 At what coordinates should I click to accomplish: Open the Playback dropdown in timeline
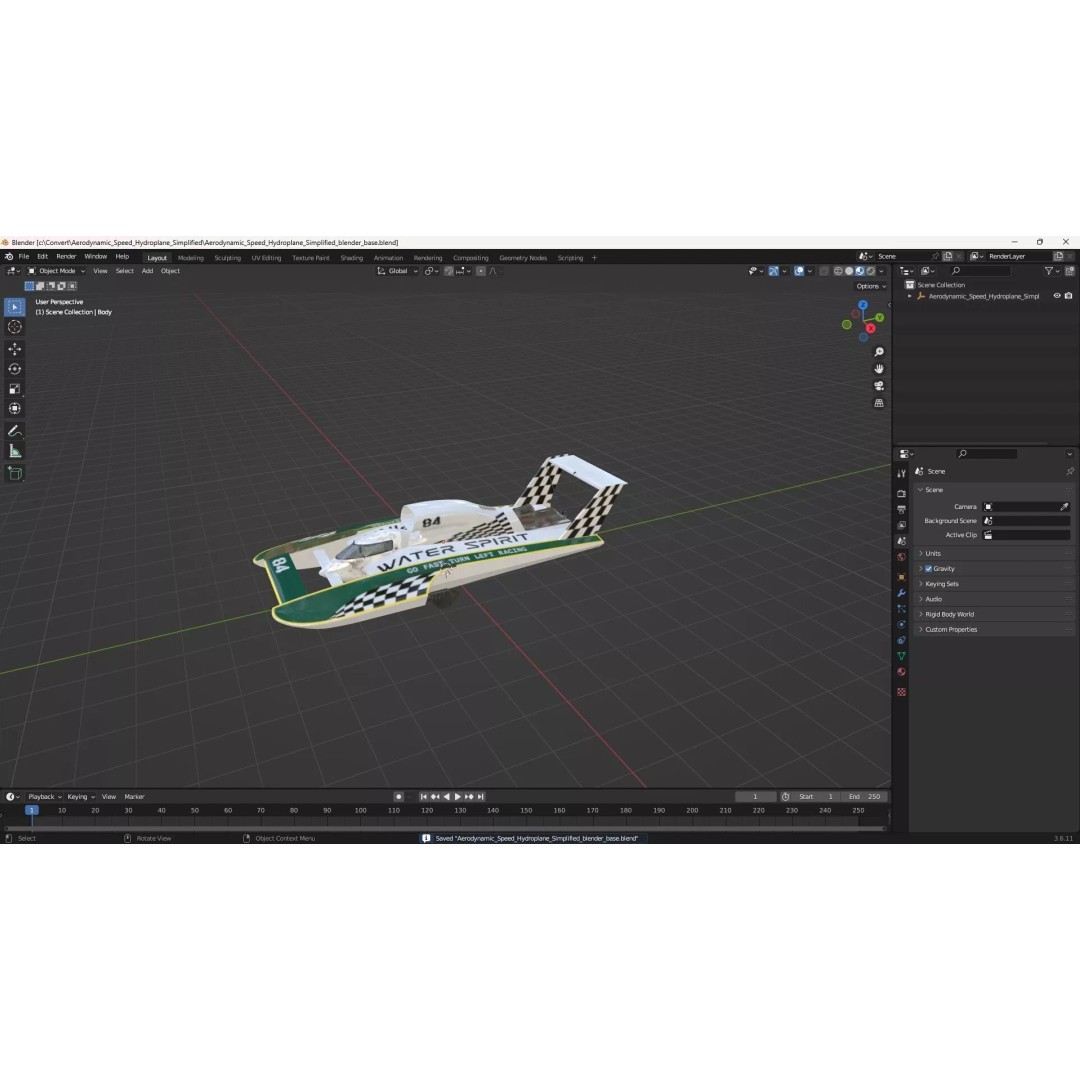tap(45, 797)
